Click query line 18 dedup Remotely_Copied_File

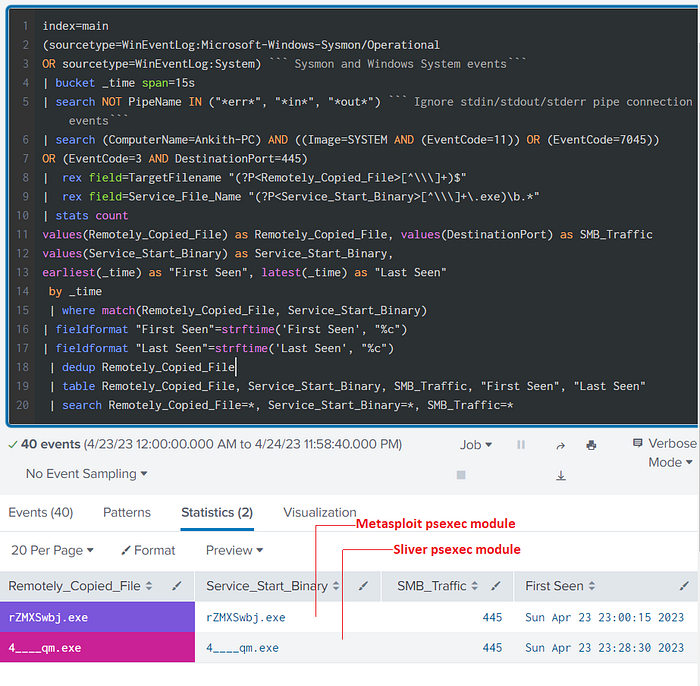point(143,367)
